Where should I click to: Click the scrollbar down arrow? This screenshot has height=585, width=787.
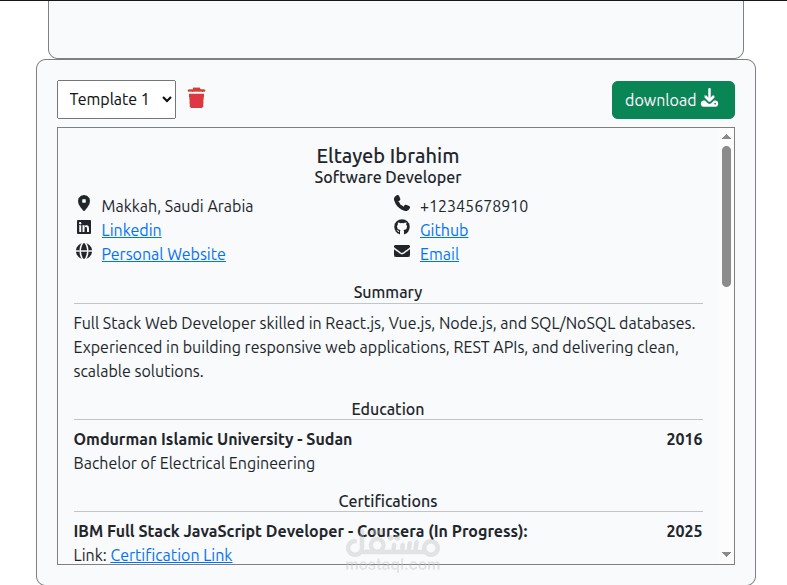pos(726,554)
